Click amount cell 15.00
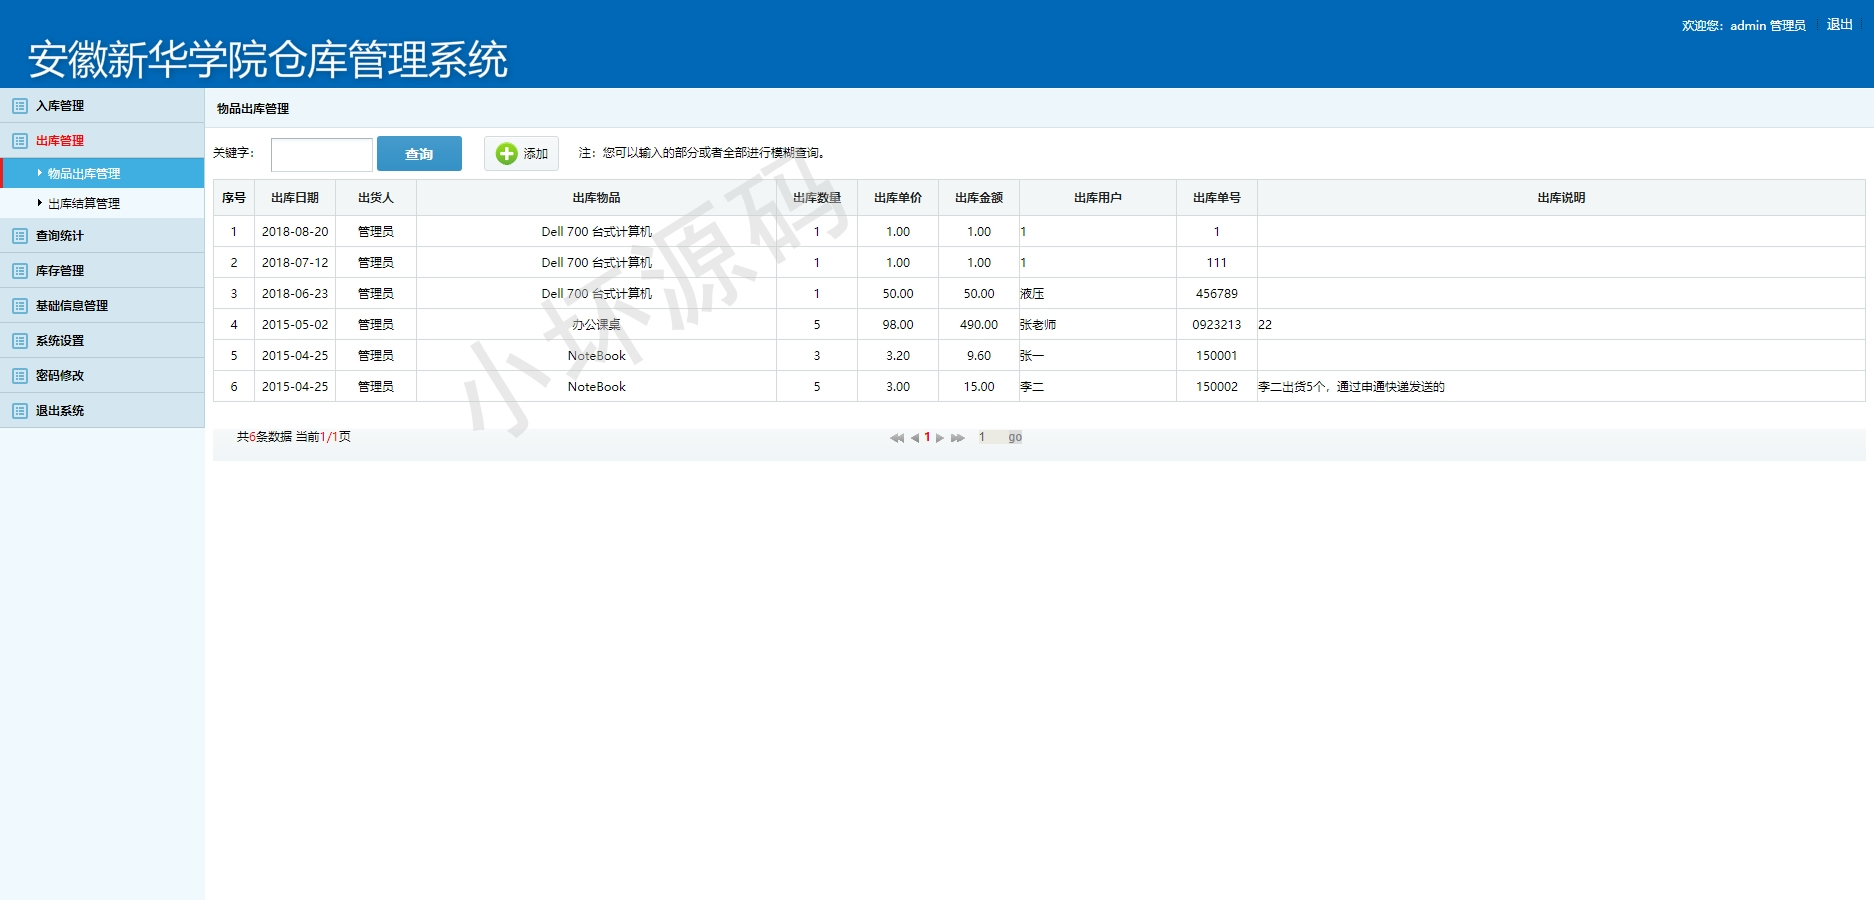 point(979,387)
